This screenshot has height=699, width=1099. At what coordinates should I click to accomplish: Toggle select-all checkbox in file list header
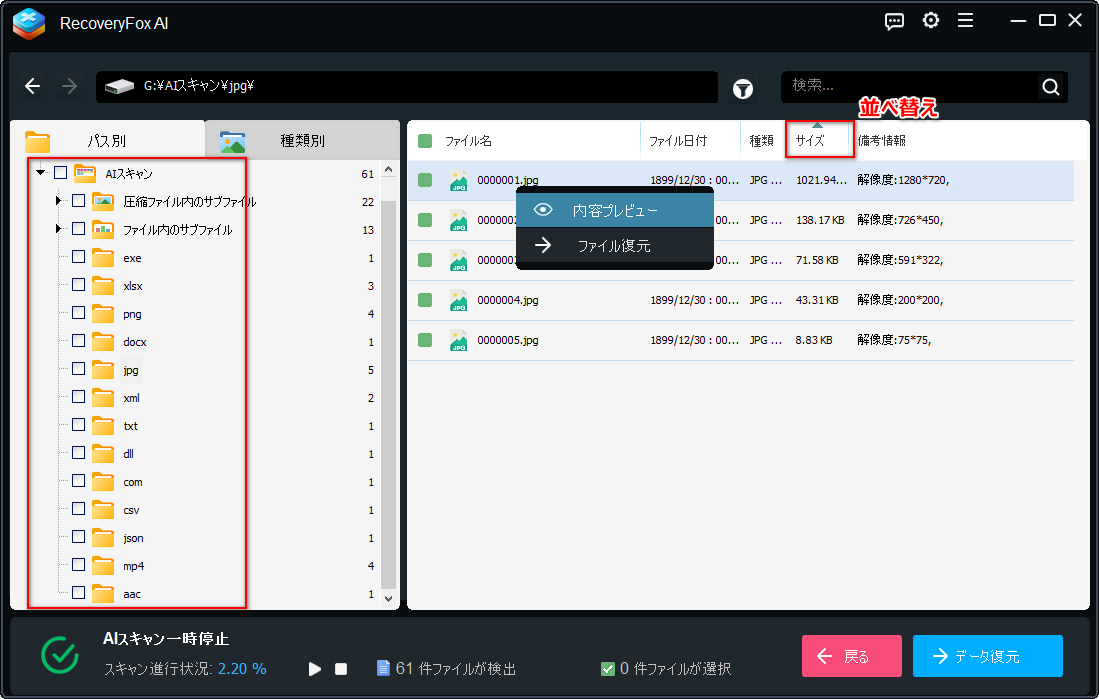pos(425,141)
